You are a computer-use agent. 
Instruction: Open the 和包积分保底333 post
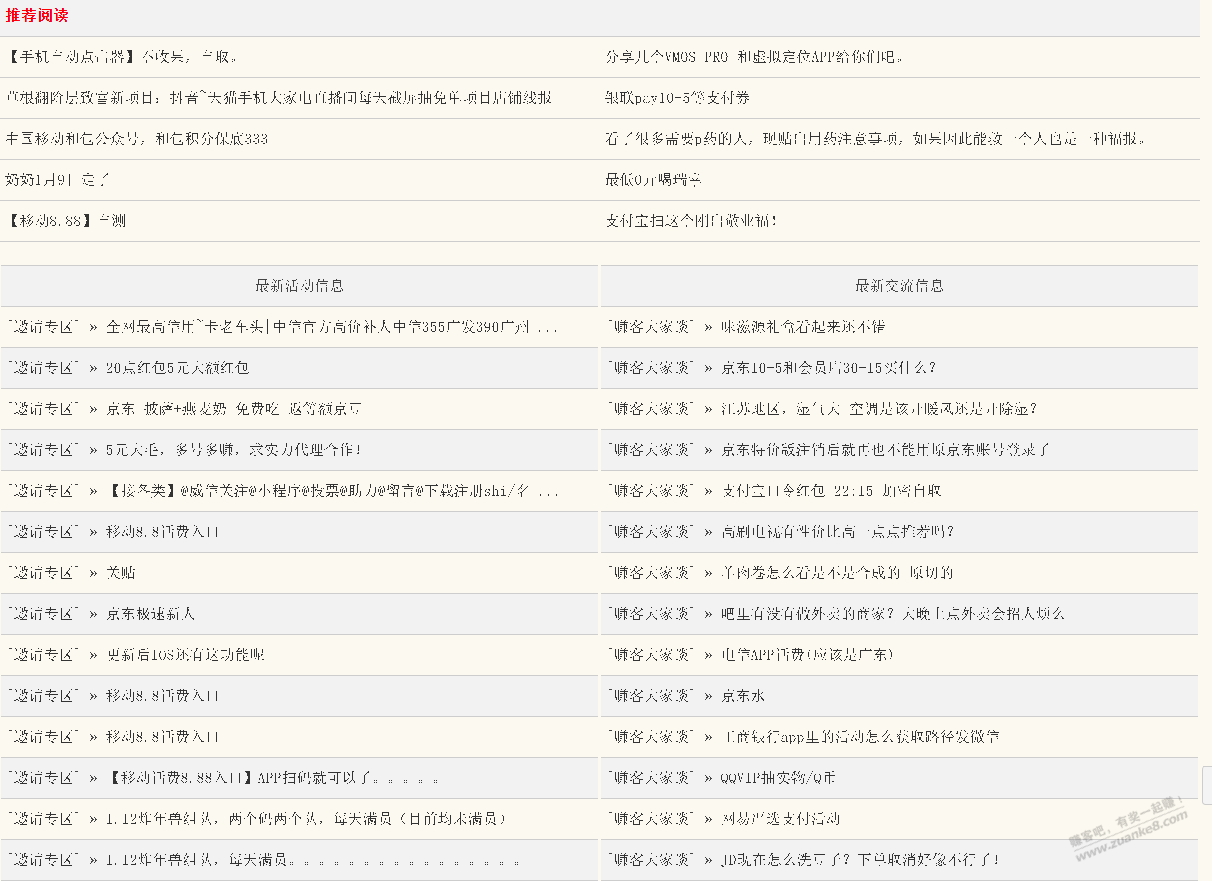[x=137, y=139]
